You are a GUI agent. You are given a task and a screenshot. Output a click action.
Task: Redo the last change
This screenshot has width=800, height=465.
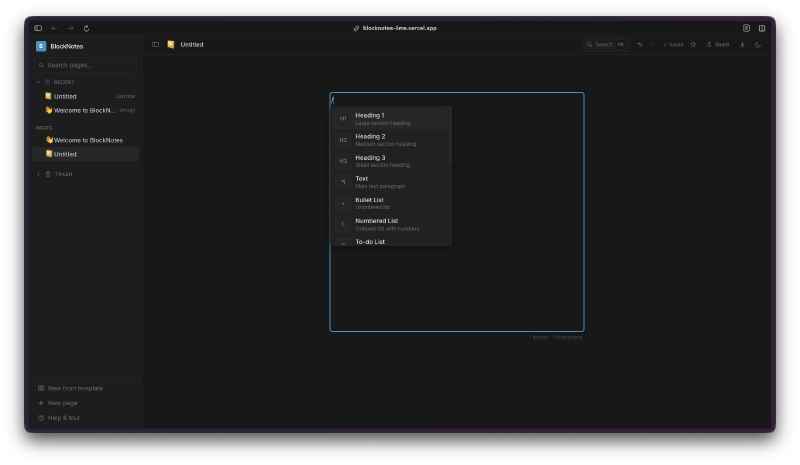pyautogui.click(x=653, y=45)
